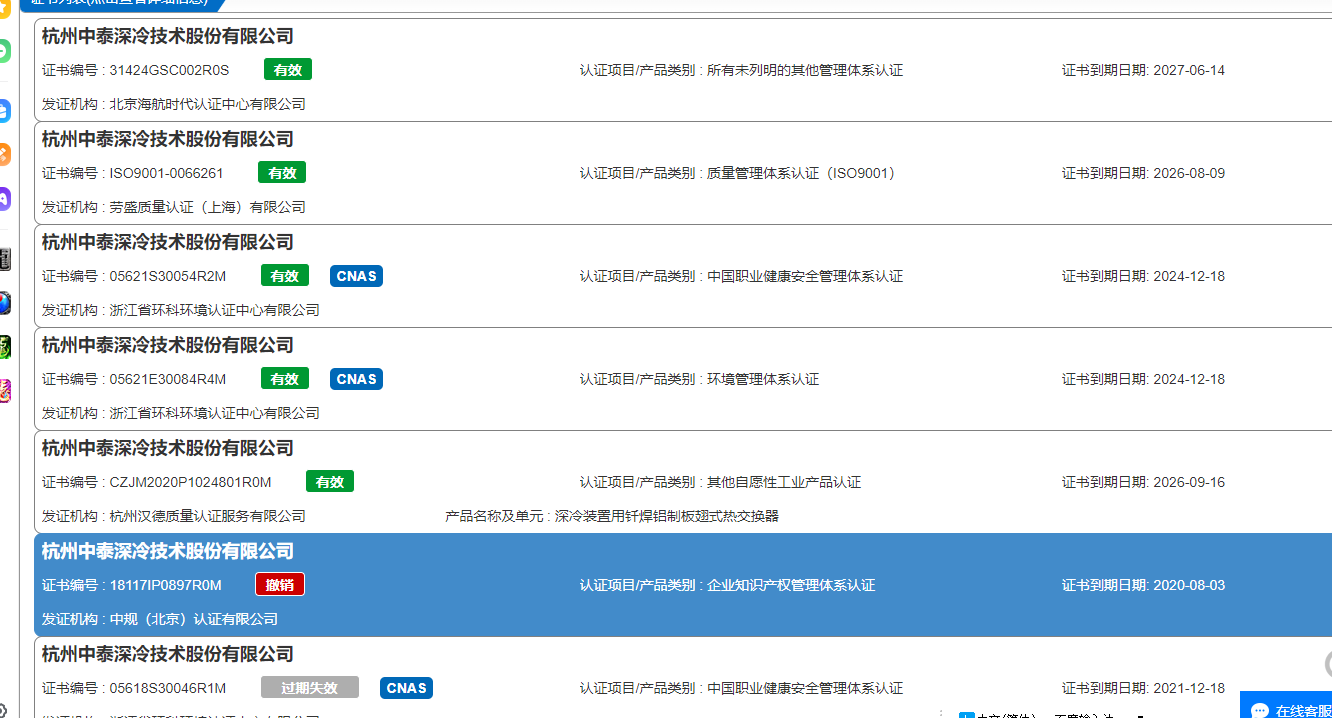The image size is (1332, 718).
Task: Click CNAS badge beside certificate 05621S30054R2M
Action: click(357, 276)
